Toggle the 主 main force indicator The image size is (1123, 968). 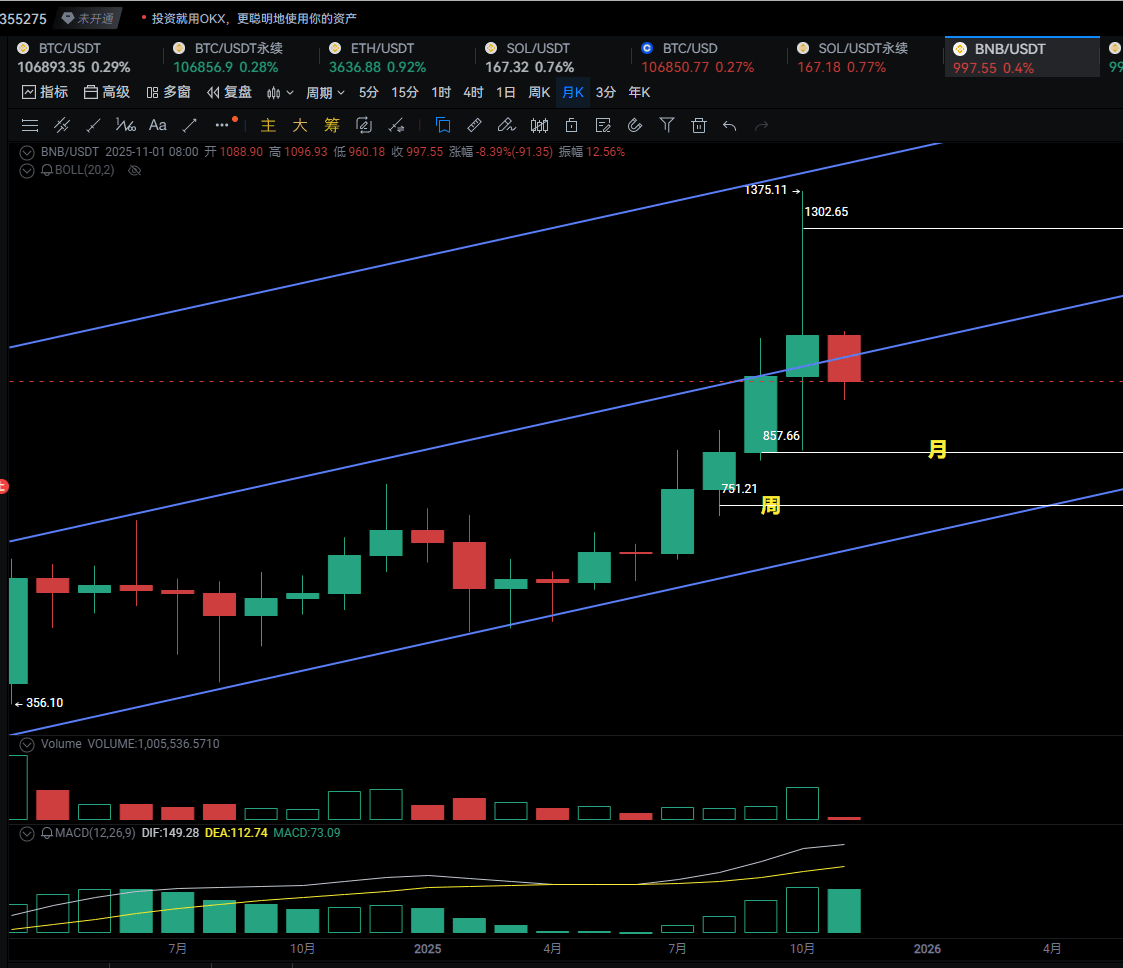[268, 125]
